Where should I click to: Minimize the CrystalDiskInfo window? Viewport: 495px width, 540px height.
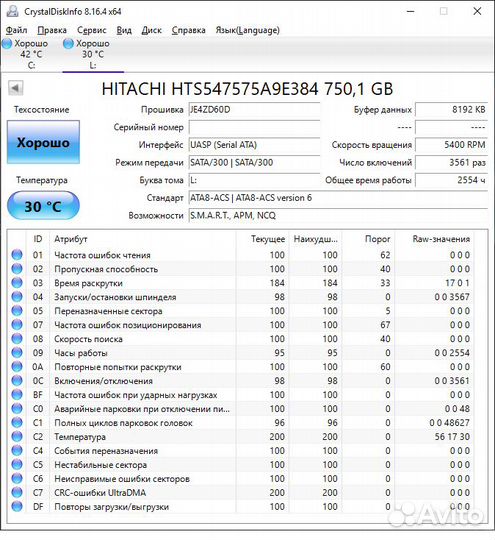pyautogui.click(x=410, y=11)
